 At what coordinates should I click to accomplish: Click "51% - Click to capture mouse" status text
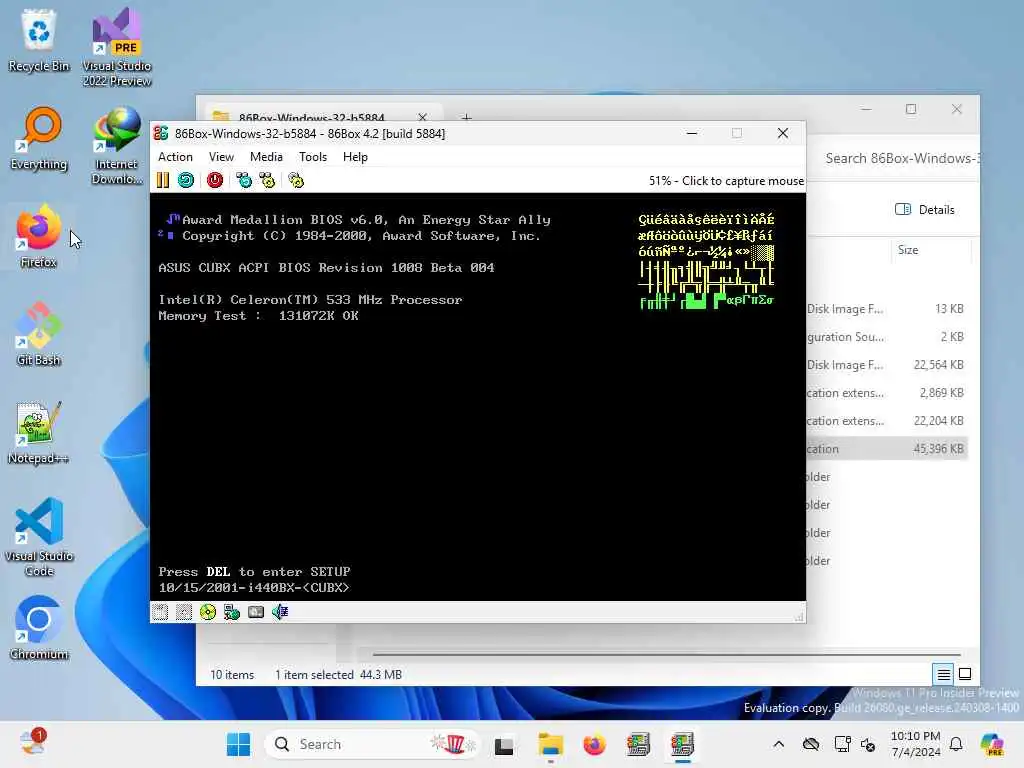(726, 181)
